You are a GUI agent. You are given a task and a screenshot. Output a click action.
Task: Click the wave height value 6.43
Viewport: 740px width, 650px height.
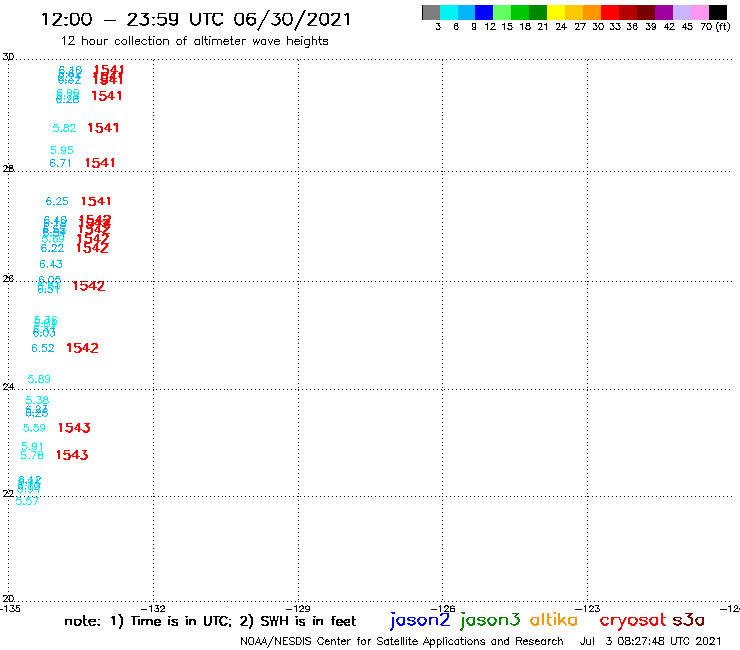pos(51,264)
